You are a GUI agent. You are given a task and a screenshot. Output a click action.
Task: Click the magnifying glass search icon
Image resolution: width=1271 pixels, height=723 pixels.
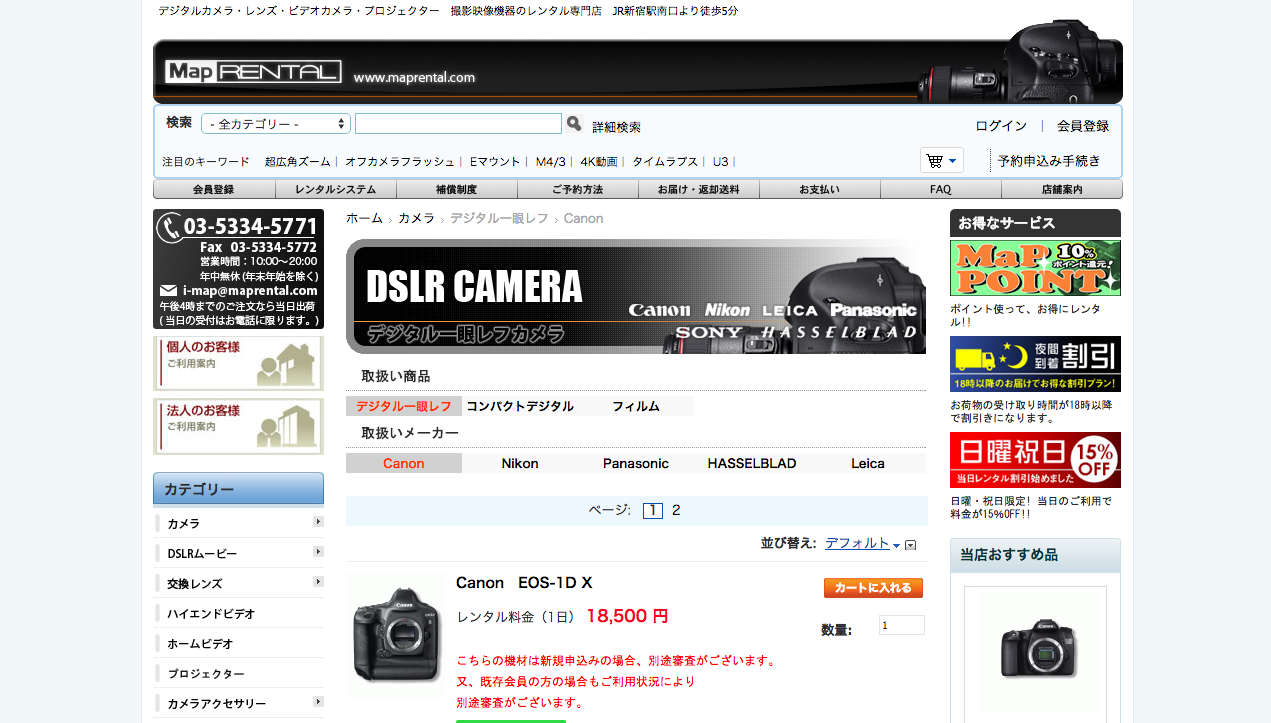574,124
